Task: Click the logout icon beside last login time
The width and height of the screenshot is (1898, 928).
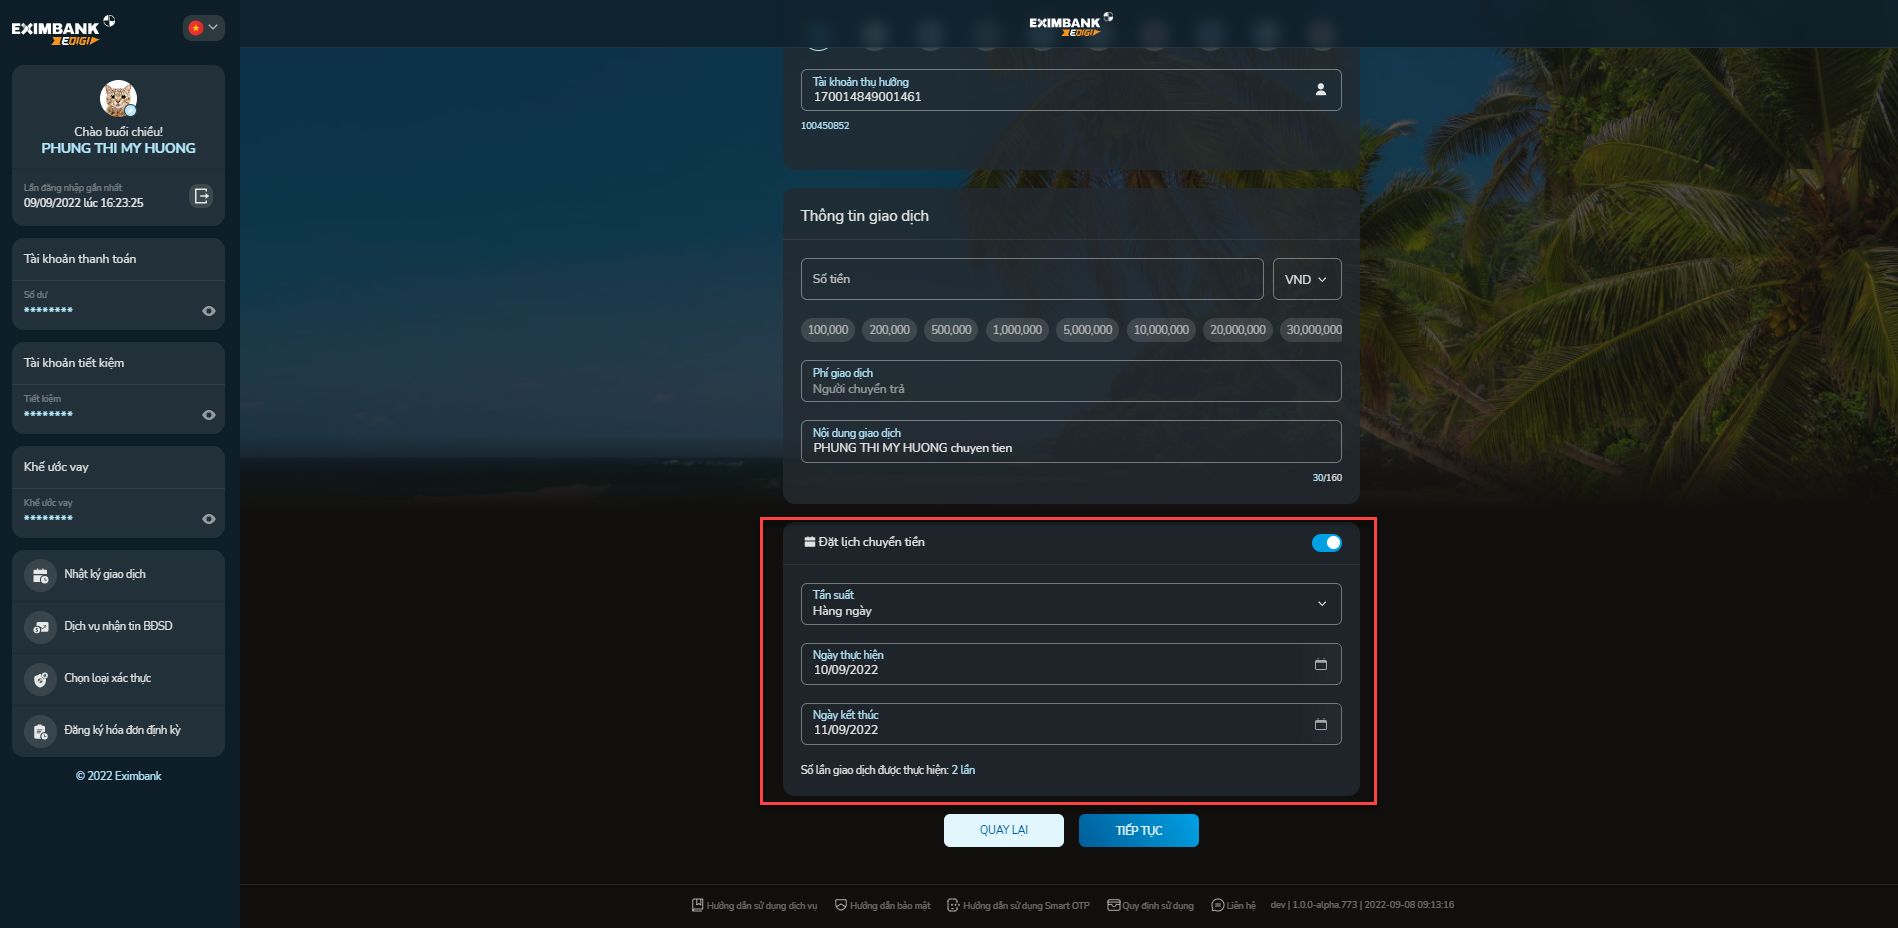Action: pos(201,196)
